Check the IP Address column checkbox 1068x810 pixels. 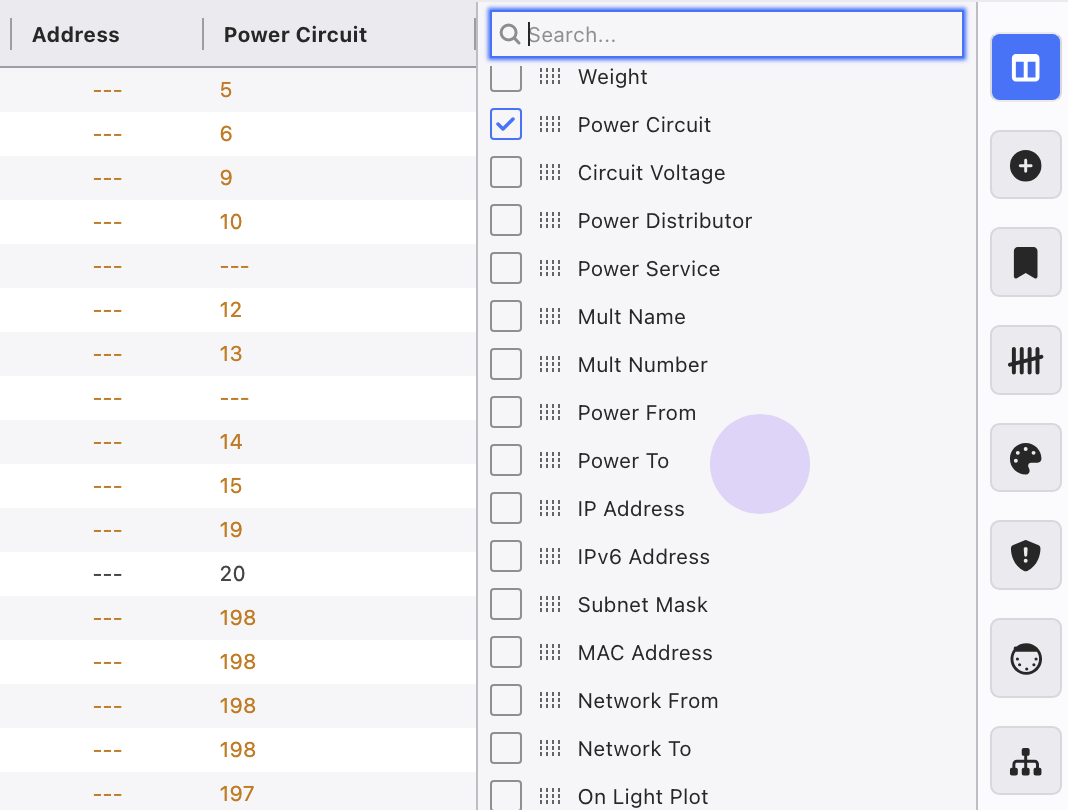506,508
